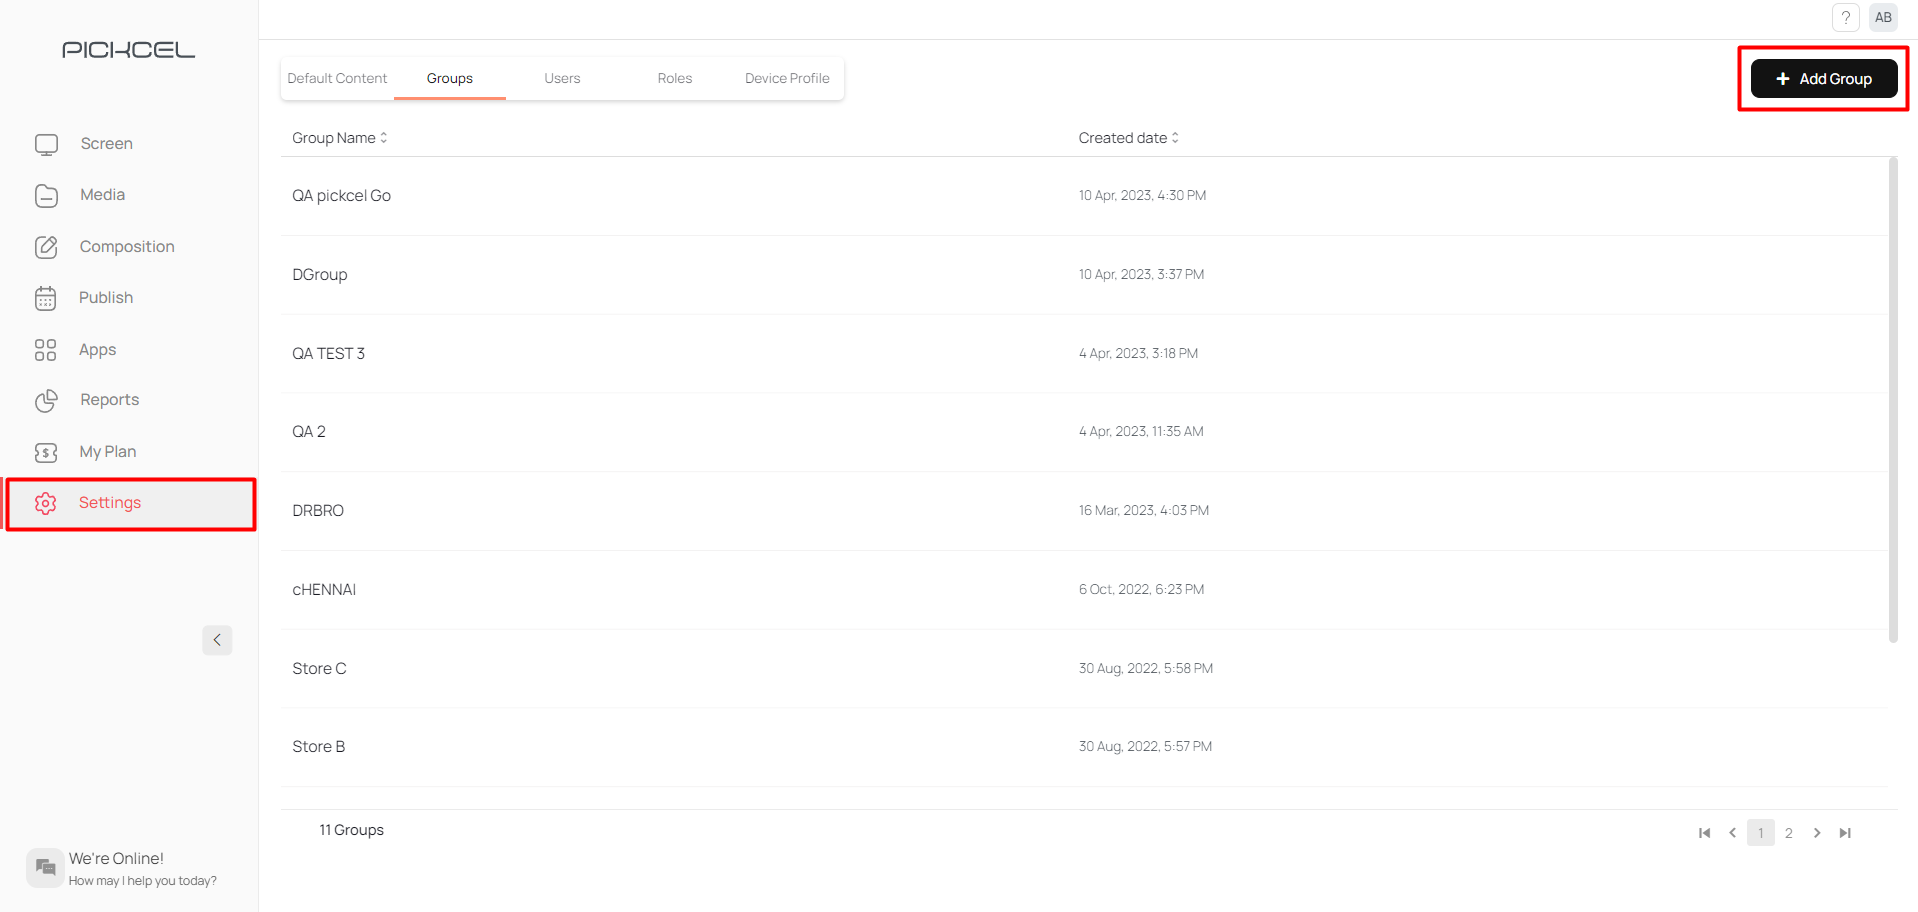Click the Reports pie chart icon

46,400
